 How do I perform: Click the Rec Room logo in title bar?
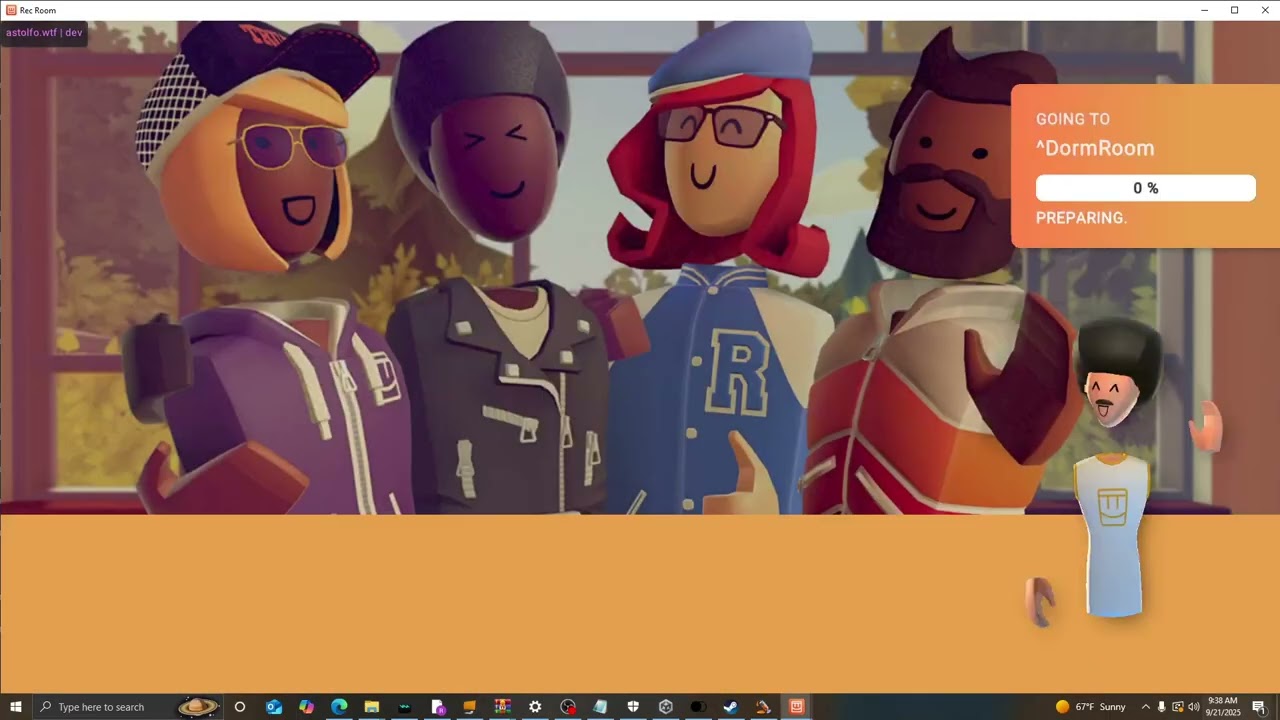[11, 10]
